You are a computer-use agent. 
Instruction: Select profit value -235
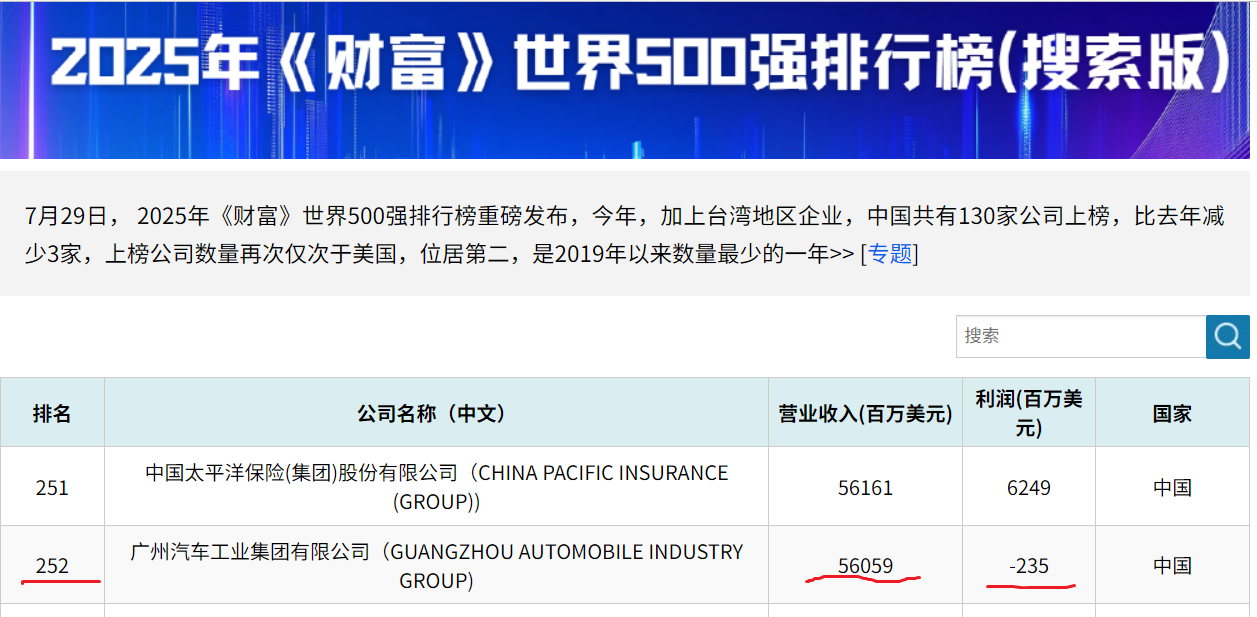coord(1029,566)
